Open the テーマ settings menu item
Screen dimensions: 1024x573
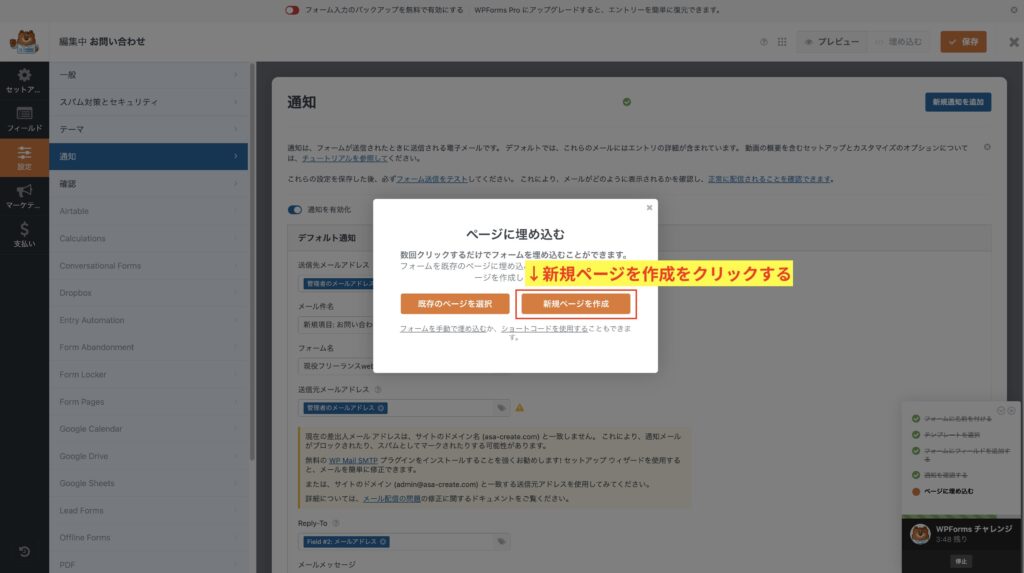(x=148, y=129)
